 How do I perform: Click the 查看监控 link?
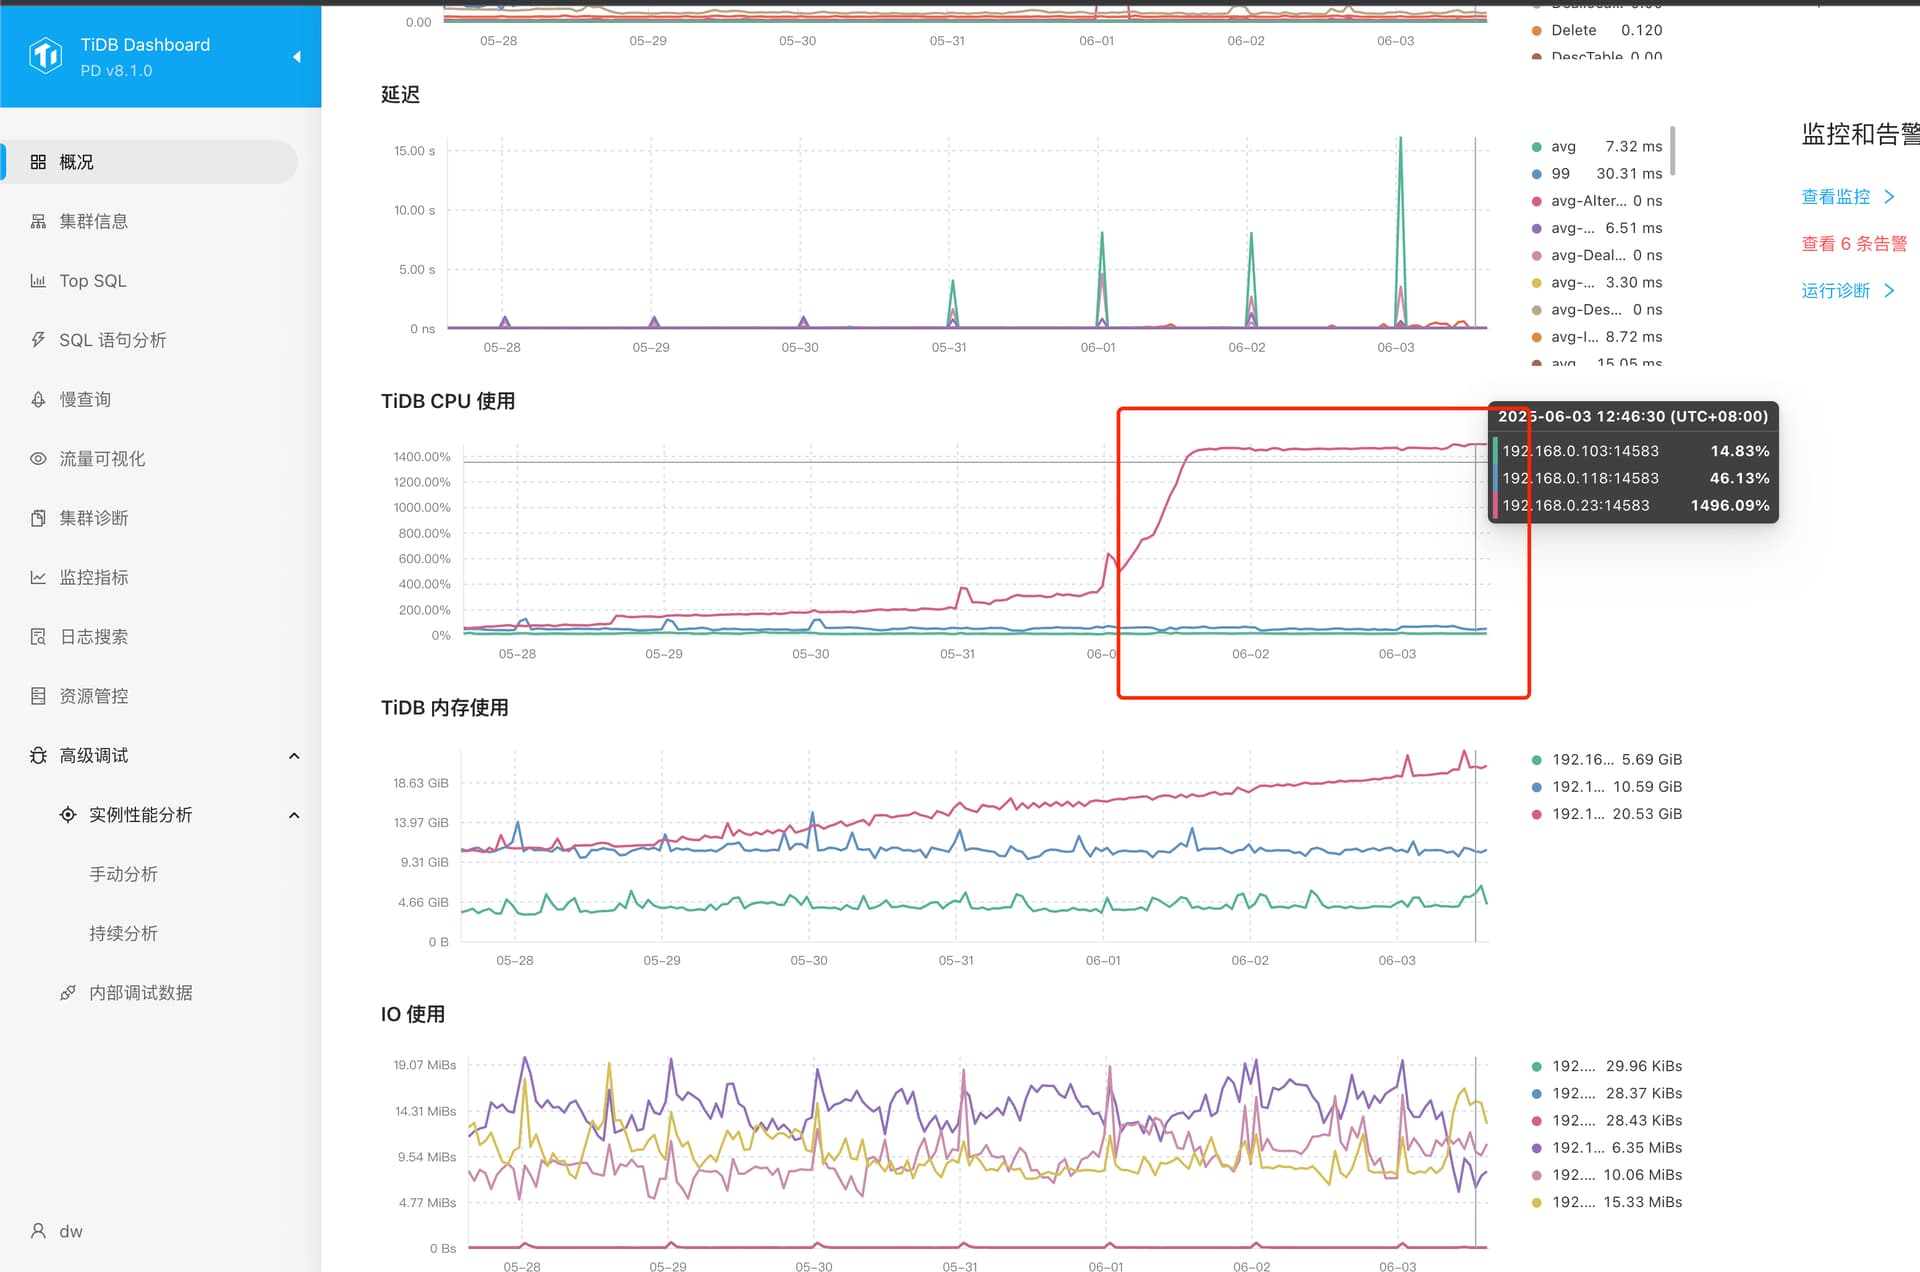point(1835,197)
